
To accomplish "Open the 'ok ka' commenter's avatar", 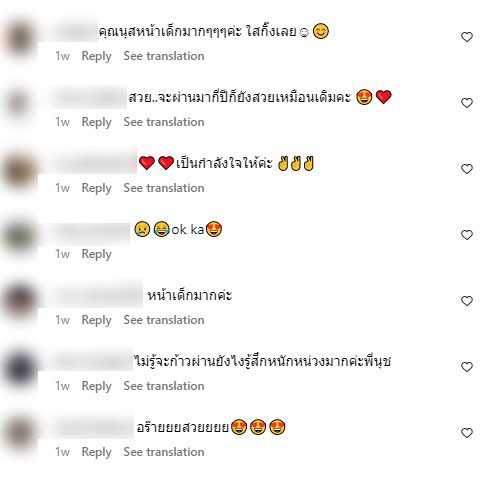I will pyautogui.click(x=19, y=235).
